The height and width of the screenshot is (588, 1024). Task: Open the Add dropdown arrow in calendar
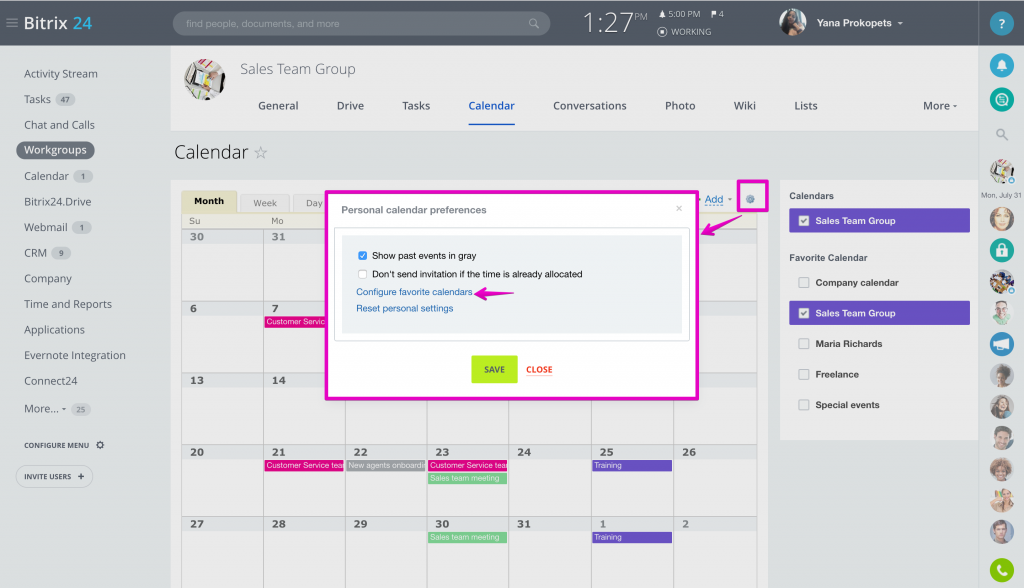tap(730, 200)
